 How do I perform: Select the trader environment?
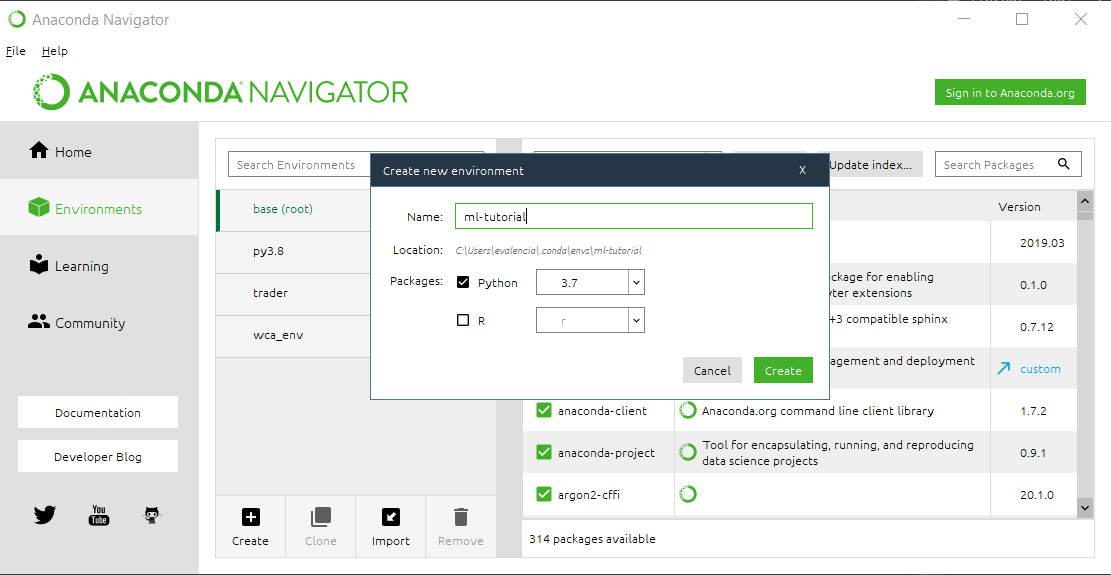tap(293, 292)
